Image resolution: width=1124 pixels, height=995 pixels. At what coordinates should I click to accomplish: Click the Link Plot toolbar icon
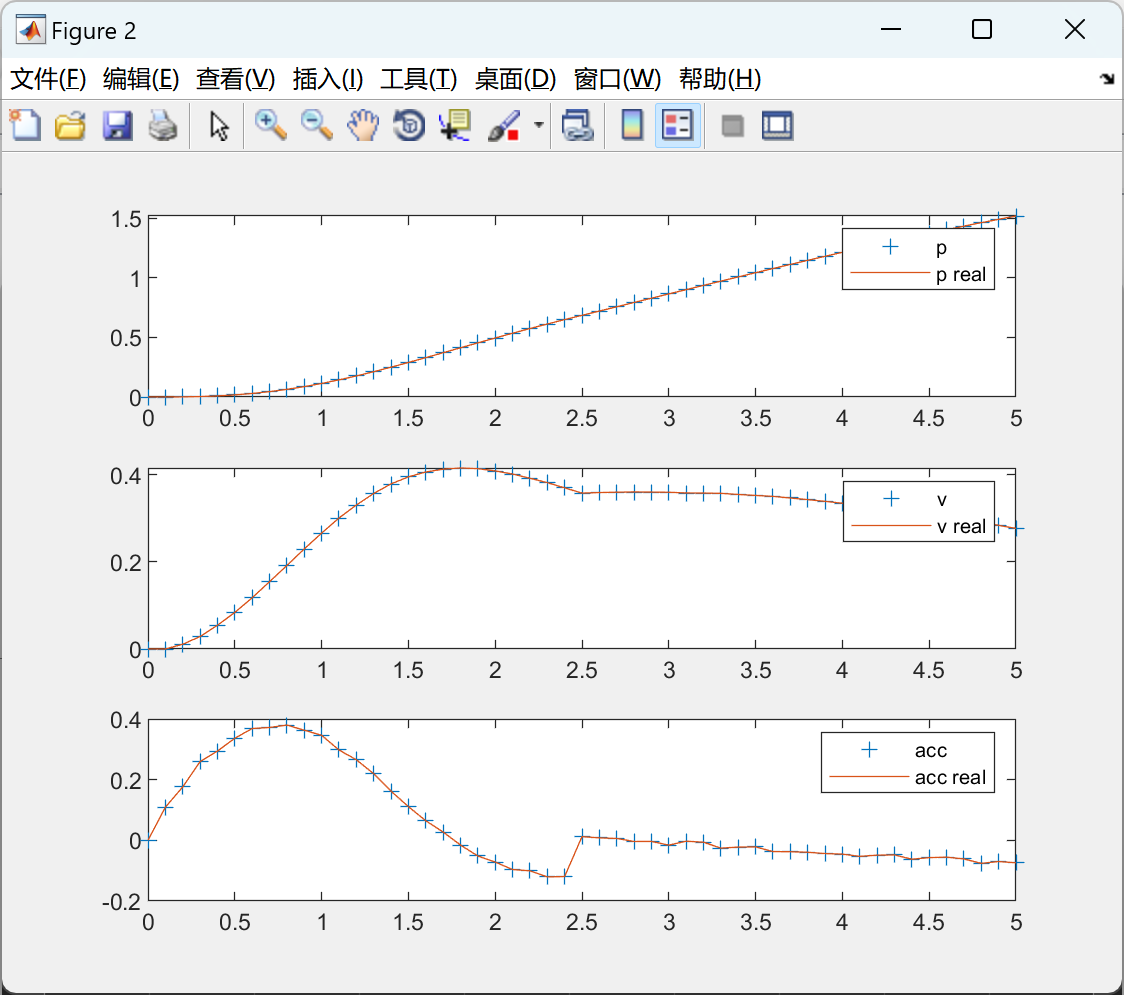tap(578, 125)
